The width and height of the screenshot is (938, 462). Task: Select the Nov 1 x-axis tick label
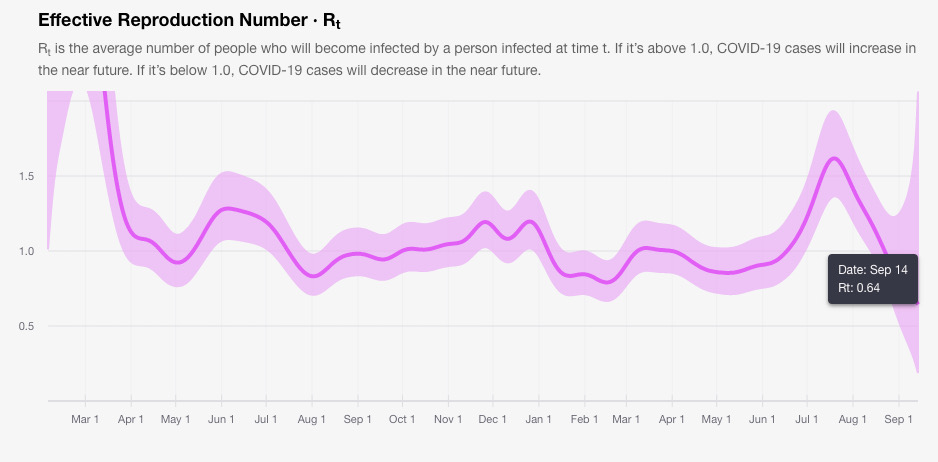[447, 419]
